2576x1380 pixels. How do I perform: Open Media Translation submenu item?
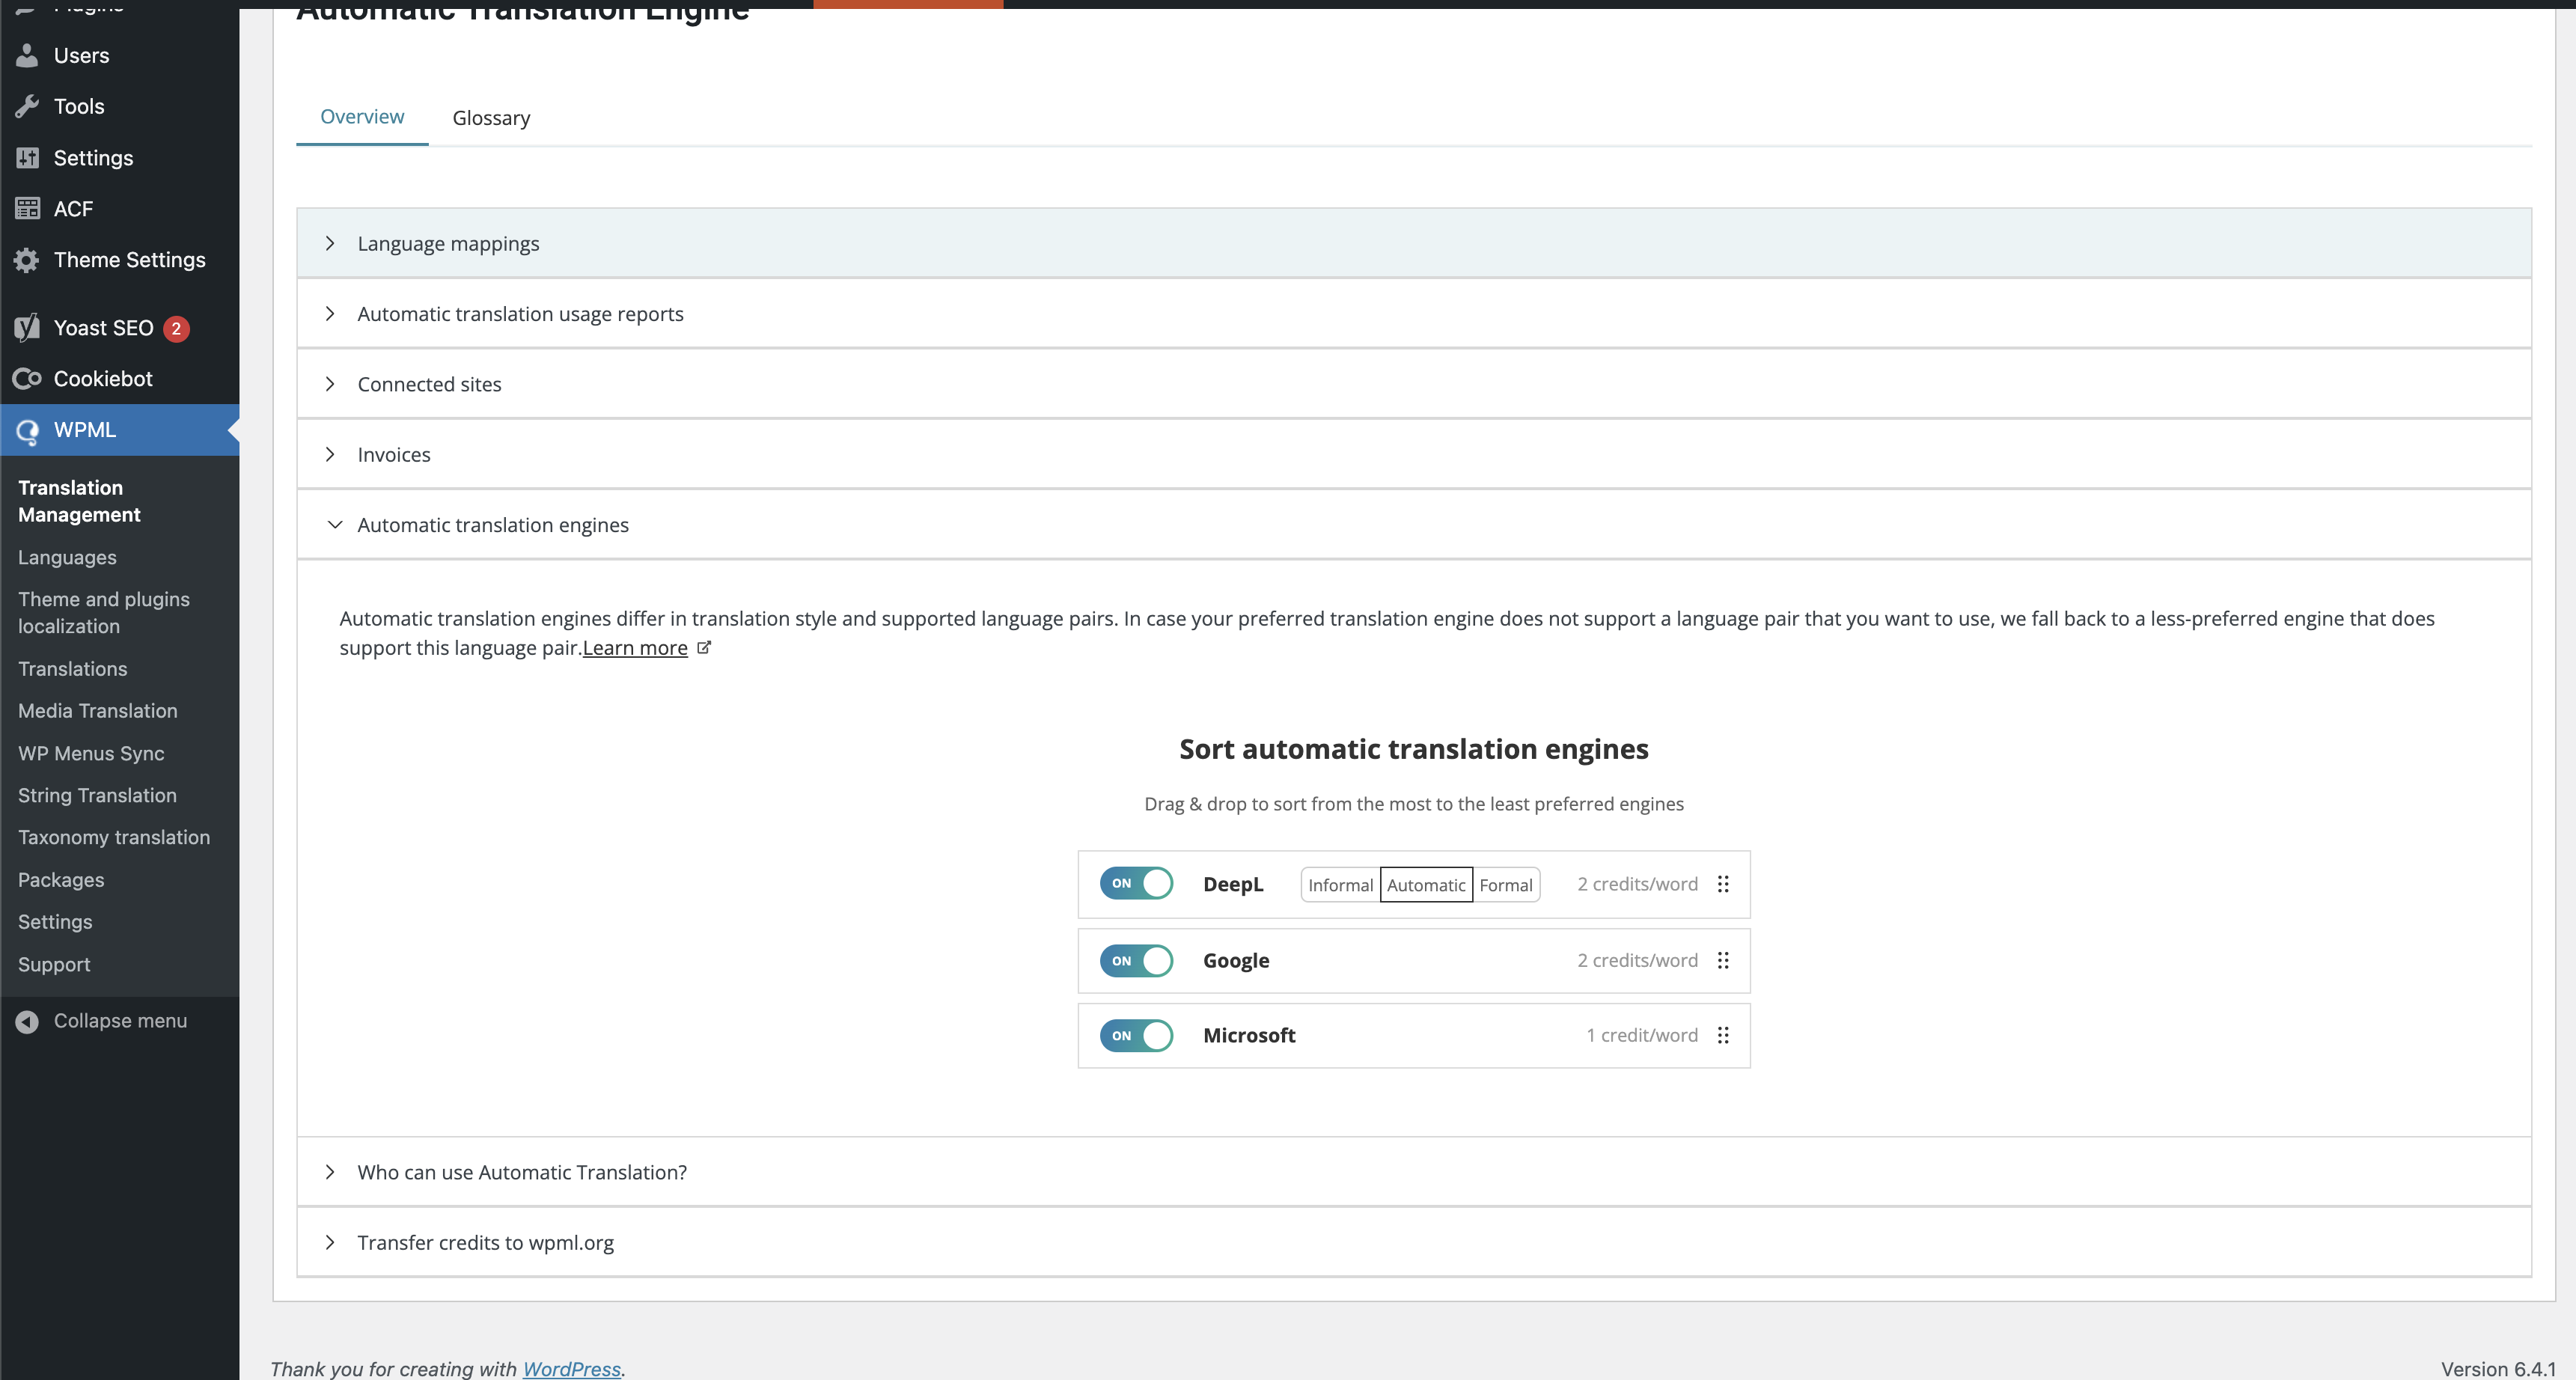click(x=98, y=710)
